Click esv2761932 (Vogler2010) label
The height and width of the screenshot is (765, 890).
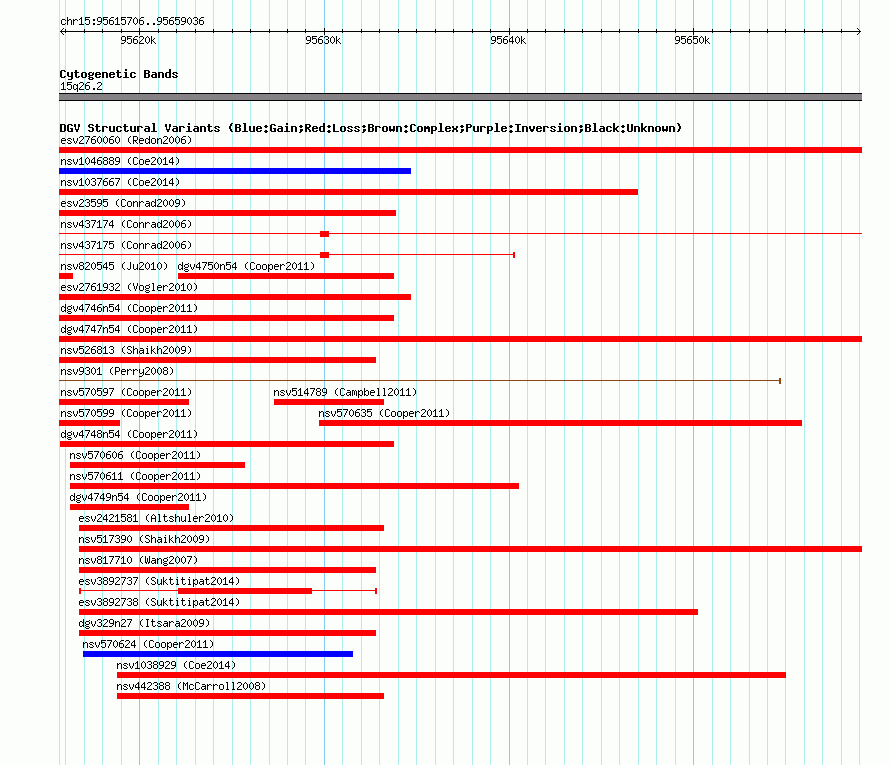click(x=129, y=287)
